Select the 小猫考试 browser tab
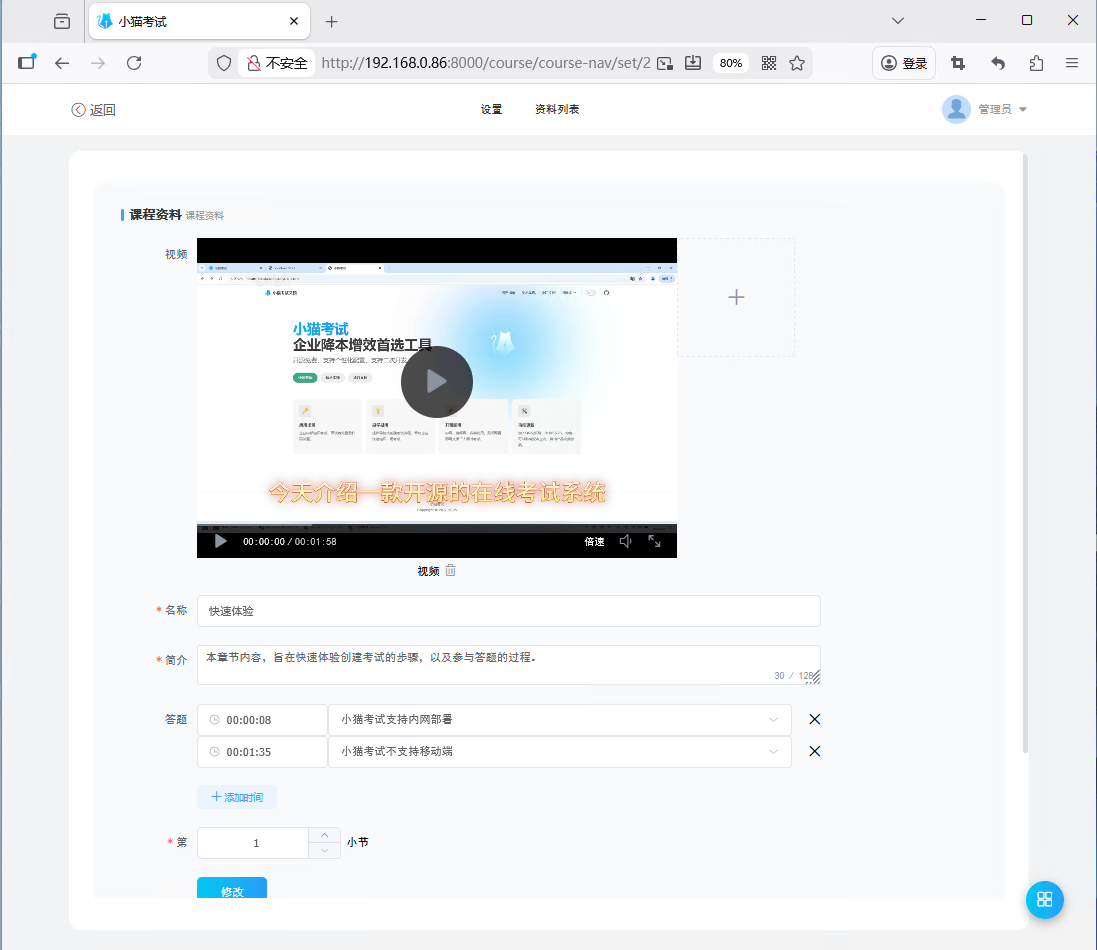The width and height of the screenshot is (1097, 950). pyautogui.click(x=199, y=22)
